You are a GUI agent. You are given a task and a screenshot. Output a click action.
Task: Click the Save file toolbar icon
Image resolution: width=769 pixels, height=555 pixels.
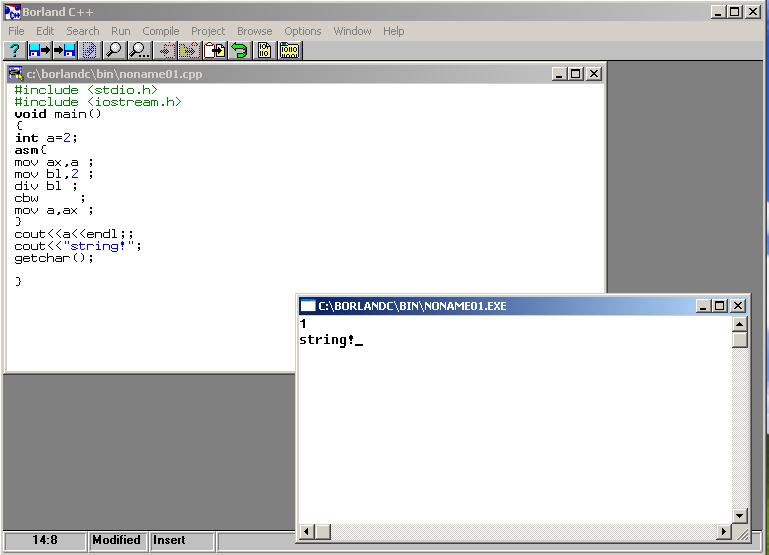point(65,50)
